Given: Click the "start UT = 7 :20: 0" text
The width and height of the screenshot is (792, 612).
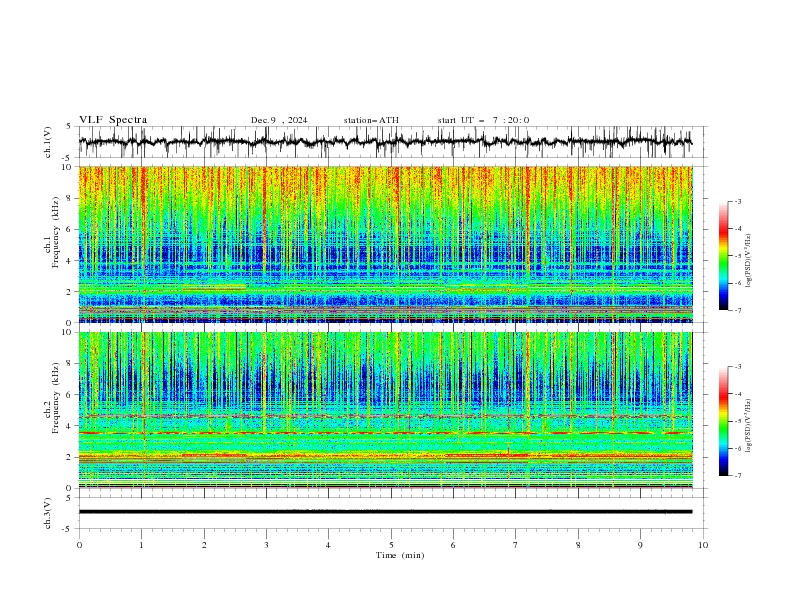Looking at the screenshot, I should click(483, 120).
